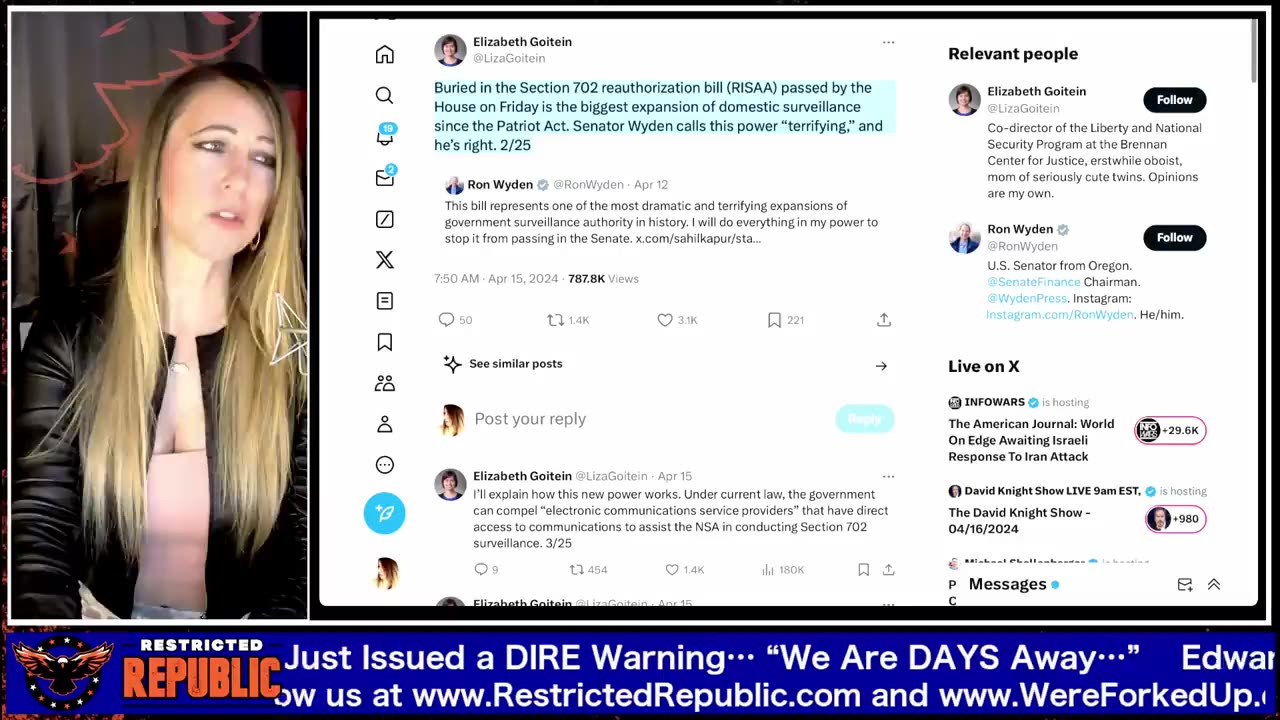
Task: Open Elizabeth Goitein's name in Relevant people
Action: pyautogui.click(x=1036, y=91)
